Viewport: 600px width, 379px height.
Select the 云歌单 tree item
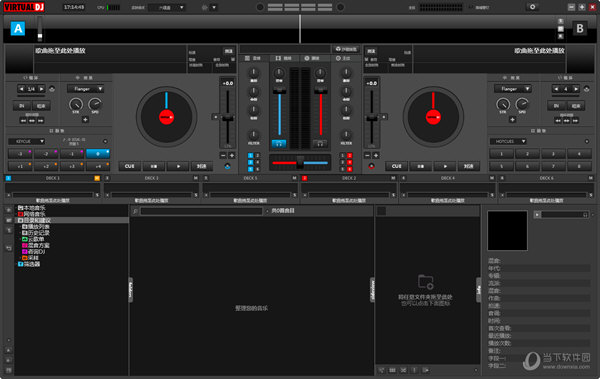click(x=33, y=239)
